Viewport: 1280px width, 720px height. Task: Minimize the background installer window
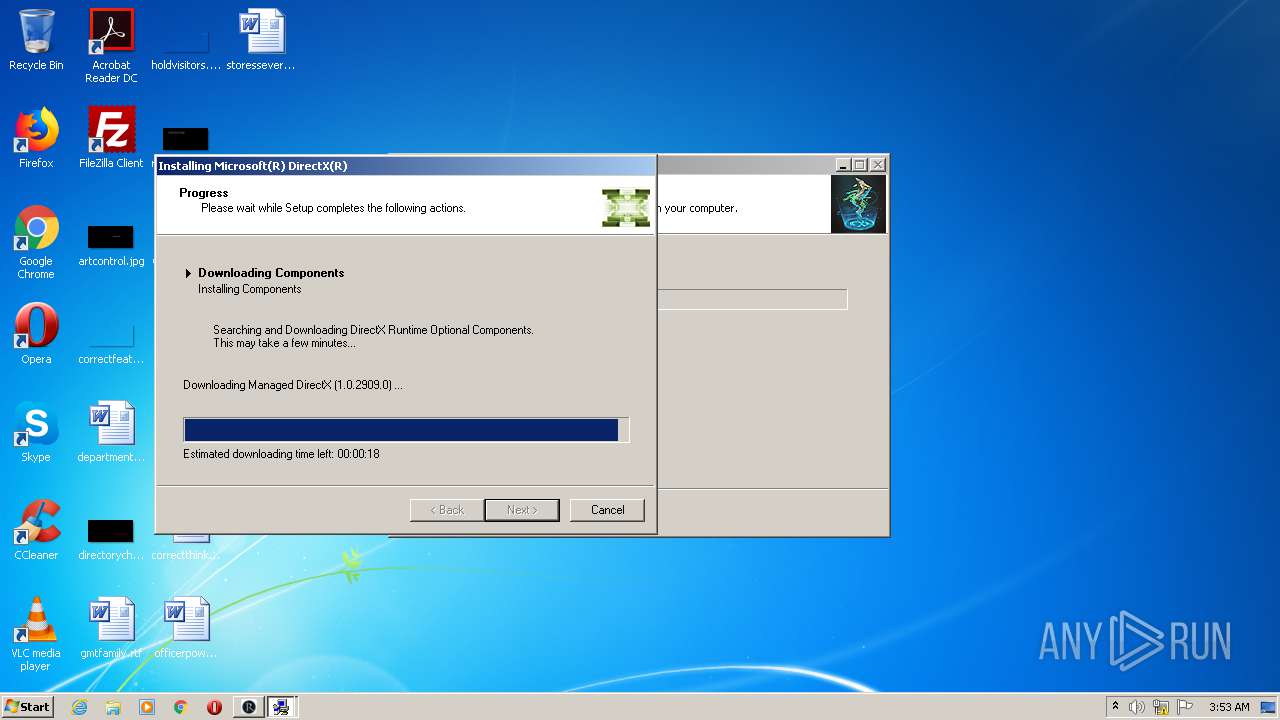(843, 165)
